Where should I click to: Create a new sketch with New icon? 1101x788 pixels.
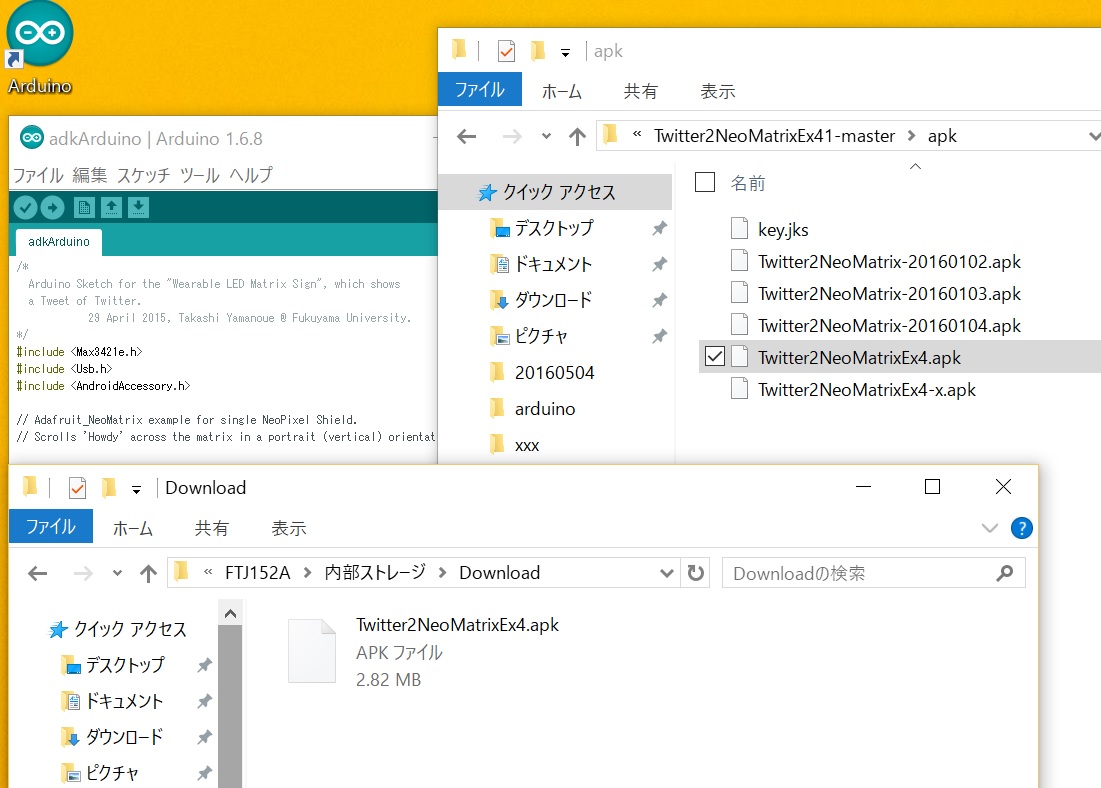(85, 207)
